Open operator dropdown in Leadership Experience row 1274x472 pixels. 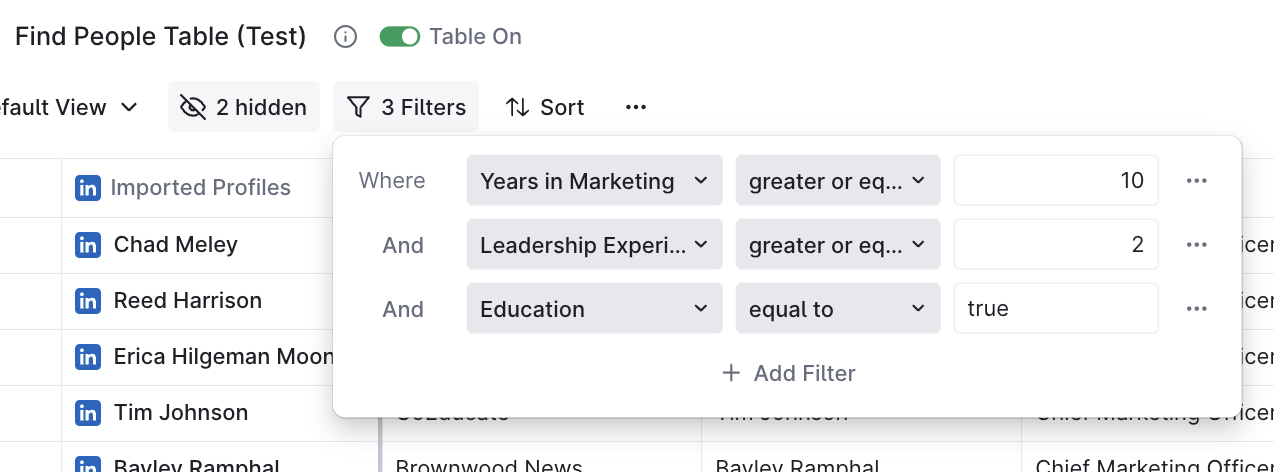click(838, 245)
